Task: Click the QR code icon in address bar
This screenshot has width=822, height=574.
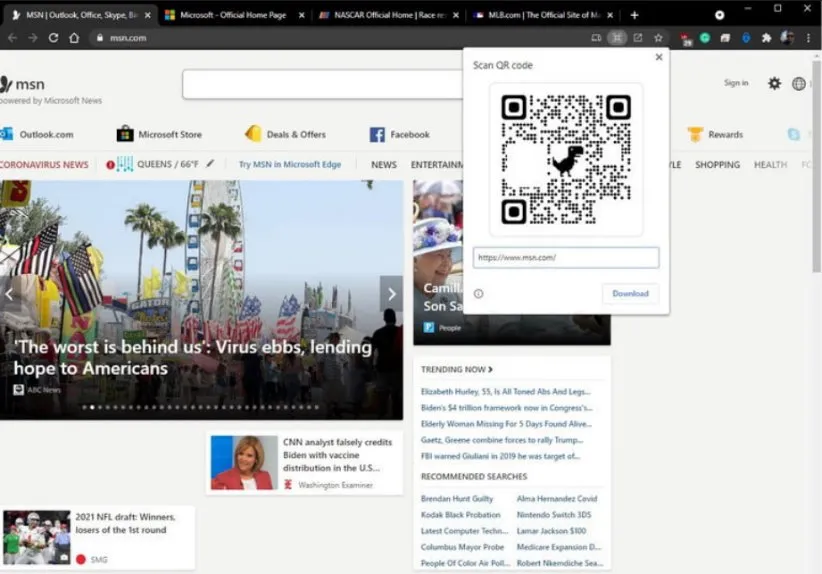Action: pos(618,38)
